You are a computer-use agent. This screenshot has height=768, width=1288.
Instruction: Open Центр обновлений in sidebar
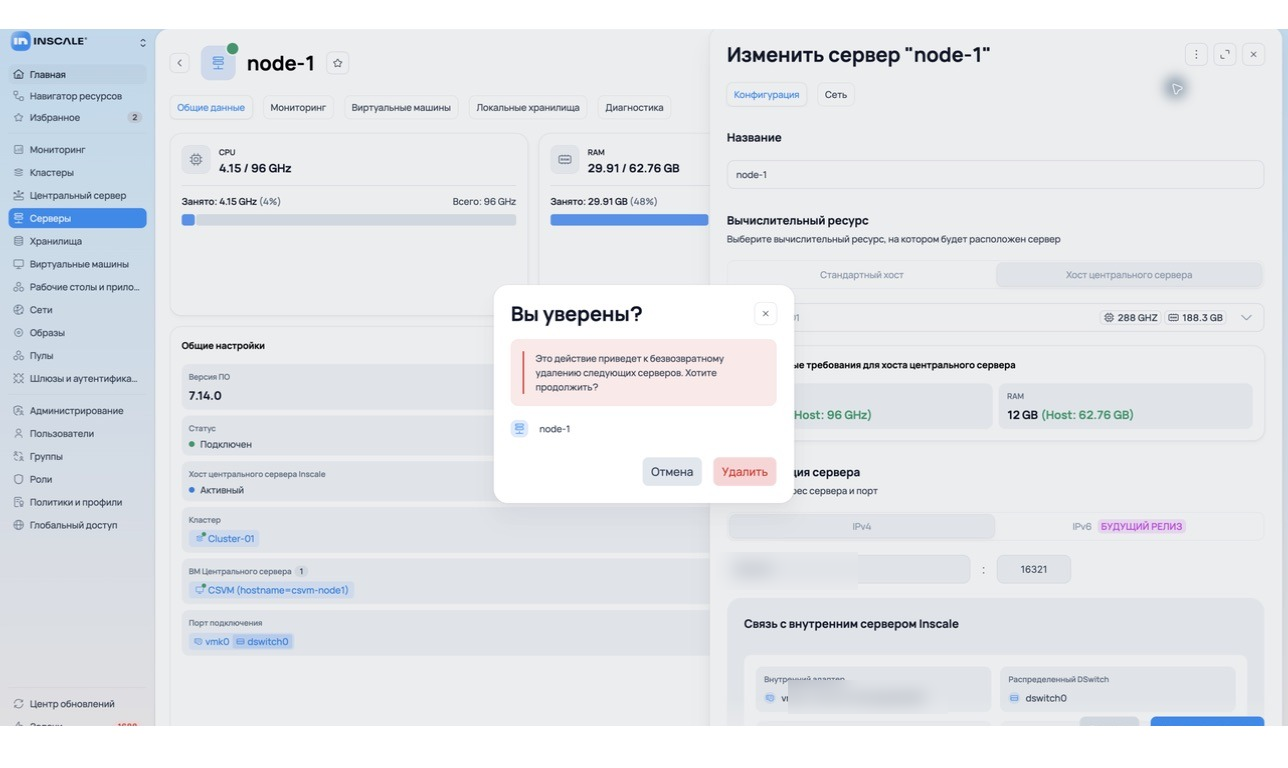[x=78, y=704]
